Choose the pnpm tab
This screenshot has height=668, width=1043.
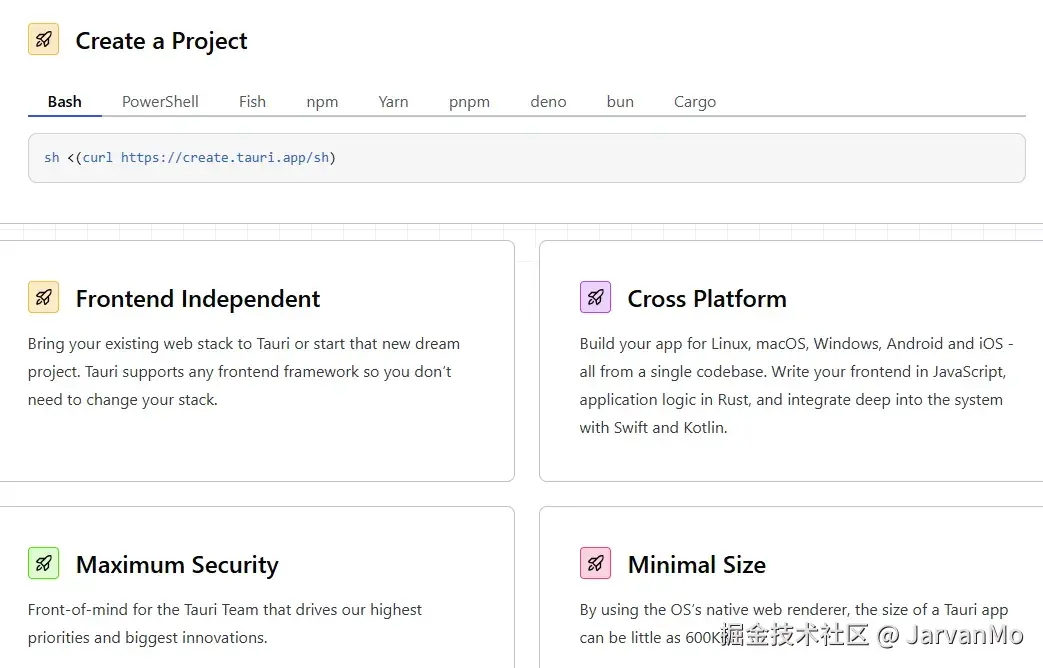(469, 101)
